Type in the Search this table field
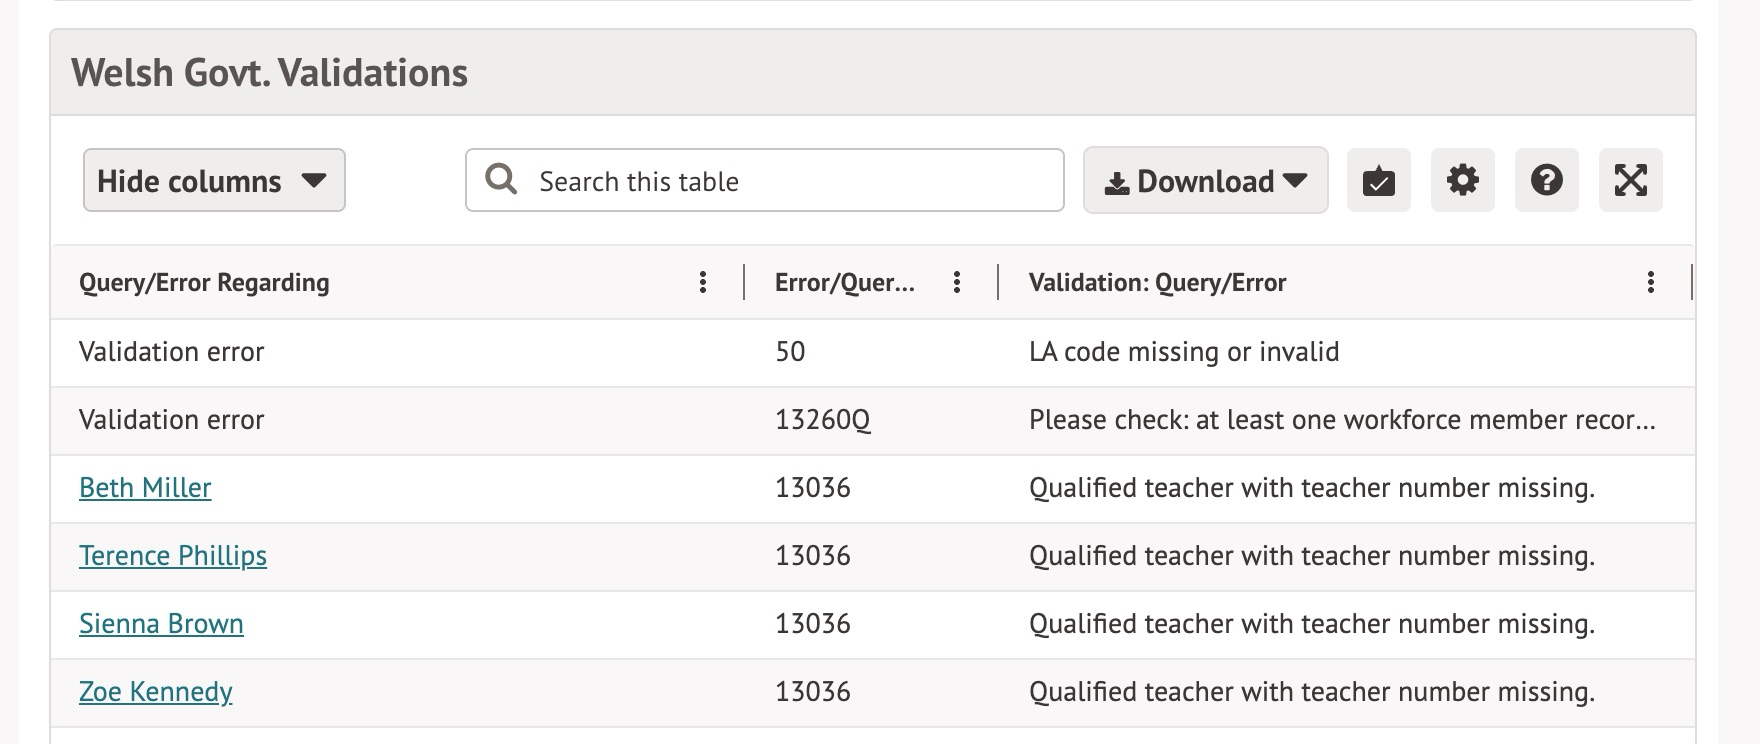The height and width of the screenshot is (744, 1760). [x=780, y=181]
